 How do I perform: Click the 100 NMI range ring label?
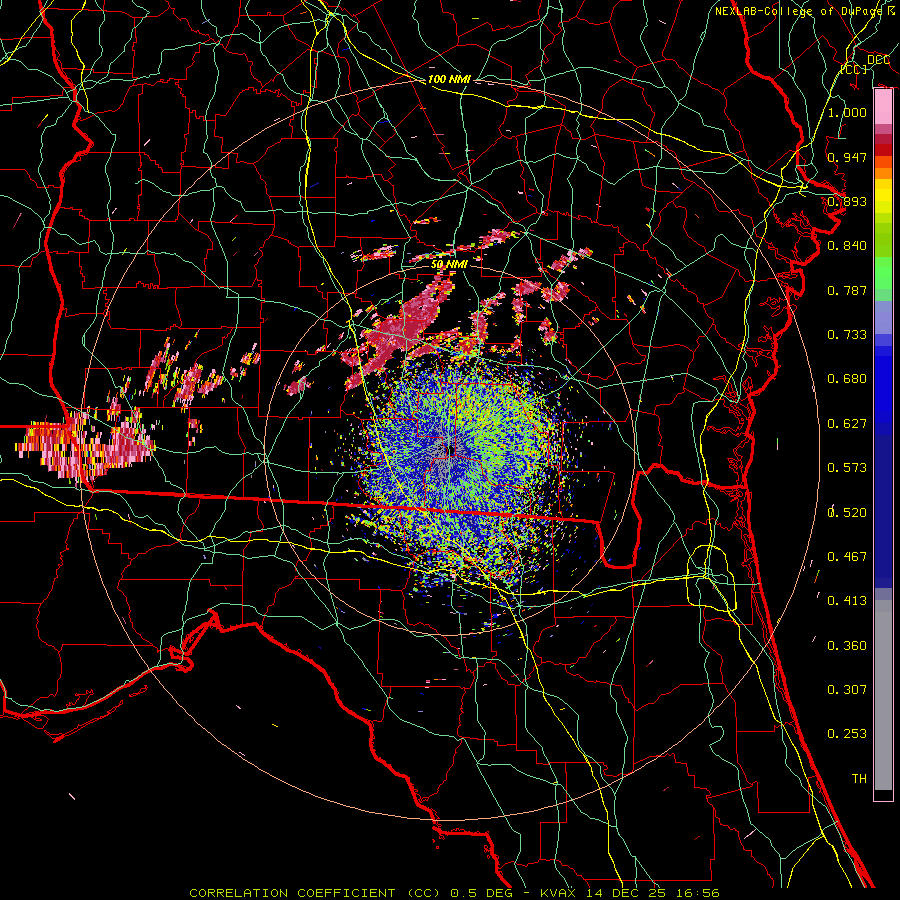tap(449, 79)
